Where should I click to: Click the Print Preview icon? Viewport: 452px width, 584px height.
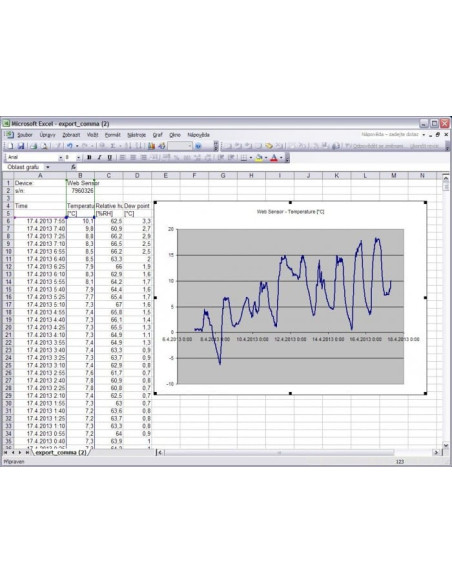point(44,146)
